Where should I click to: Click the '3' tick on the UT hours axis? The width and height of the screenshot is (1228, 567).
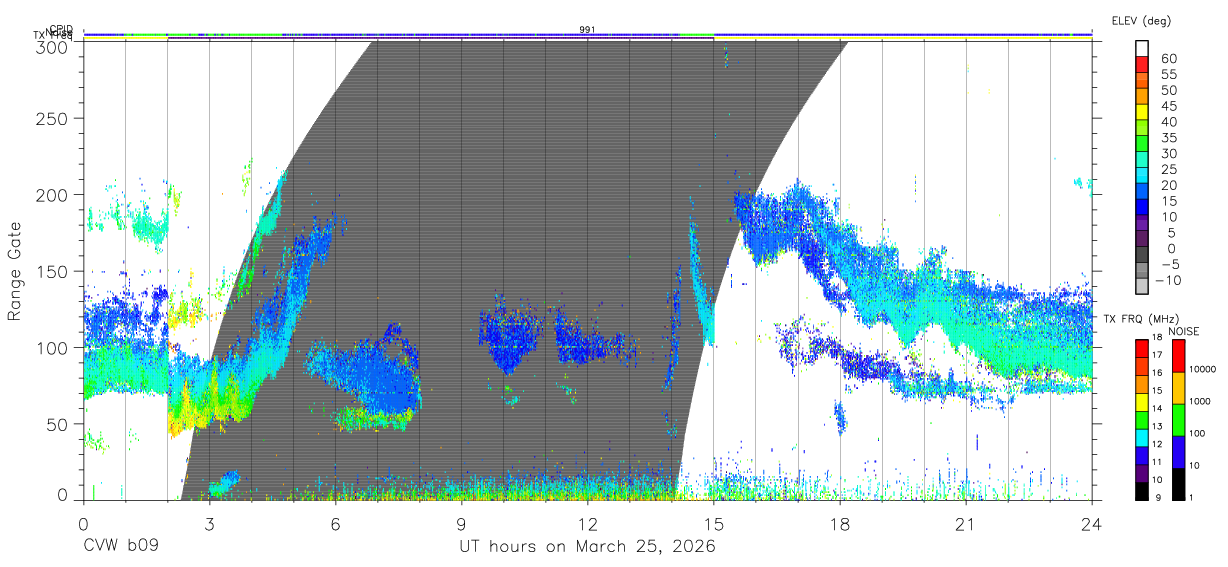click(209, 524)
